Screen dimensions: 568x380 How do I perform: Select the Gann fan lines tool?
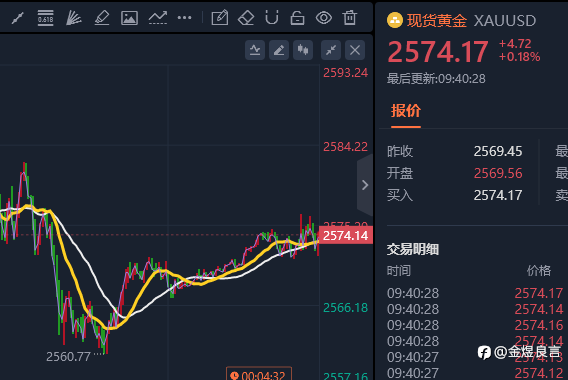[x=74, y=18]
